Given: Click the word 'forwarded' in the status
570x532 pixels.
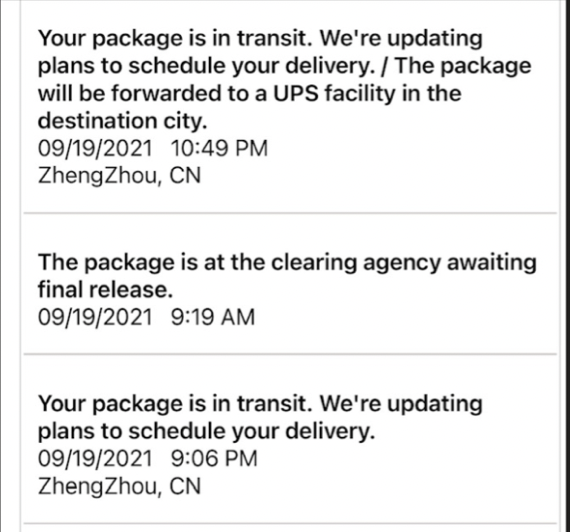Looking at the screenshot, I should tap(166, 93).
